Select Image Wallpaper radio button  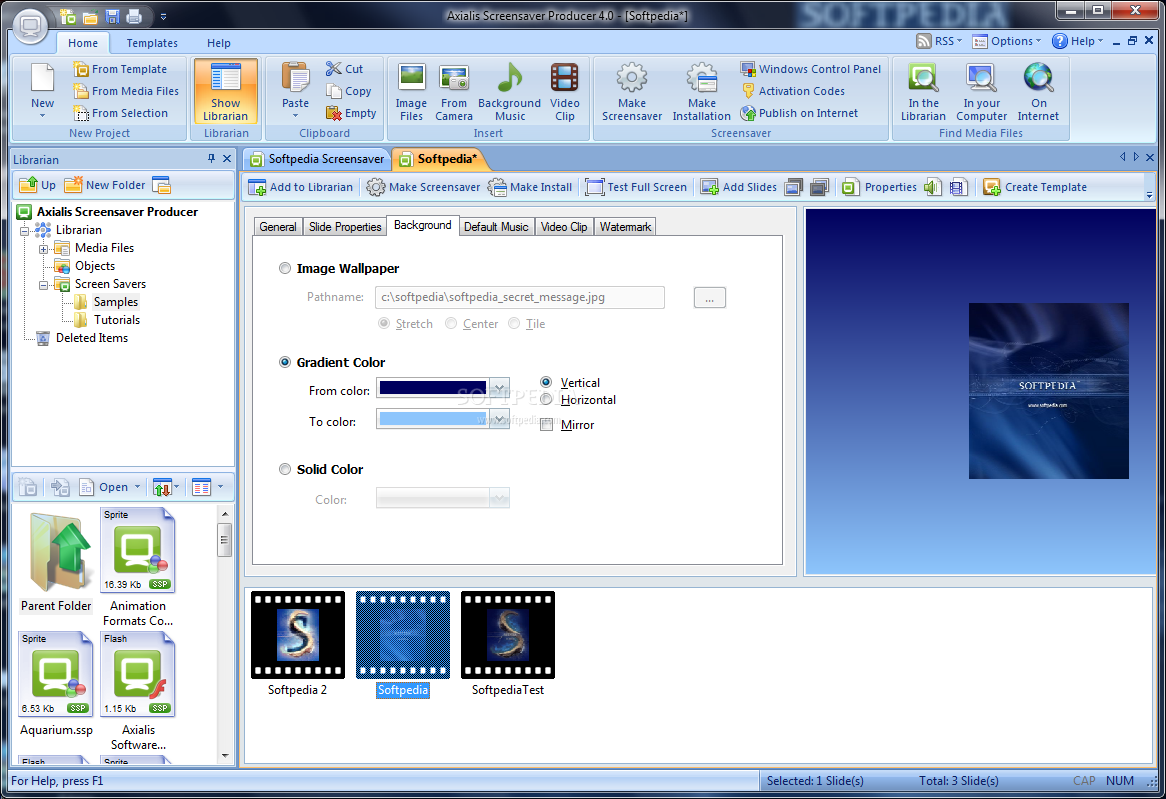[285, 269]
